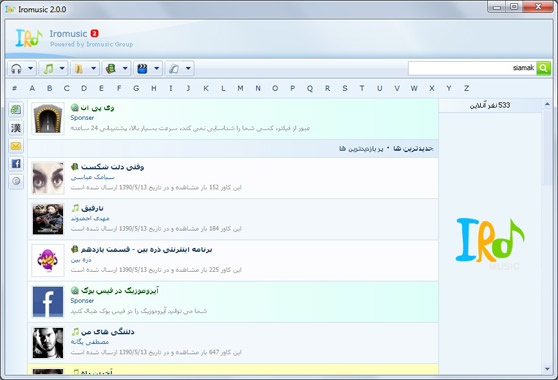This screenshot has width=558, height=380.
Task: Filter artists by the # symbol
Action: point(15,88)
